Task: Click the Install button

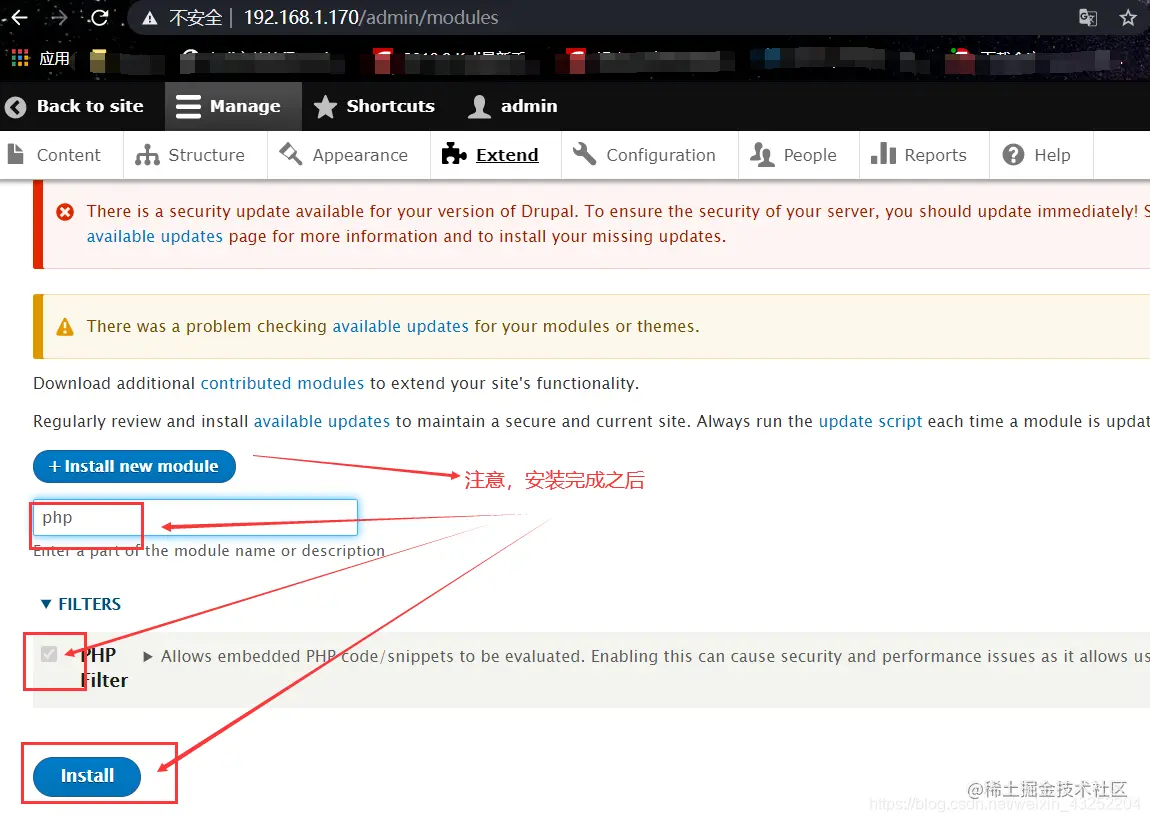Action: (87, 776)
